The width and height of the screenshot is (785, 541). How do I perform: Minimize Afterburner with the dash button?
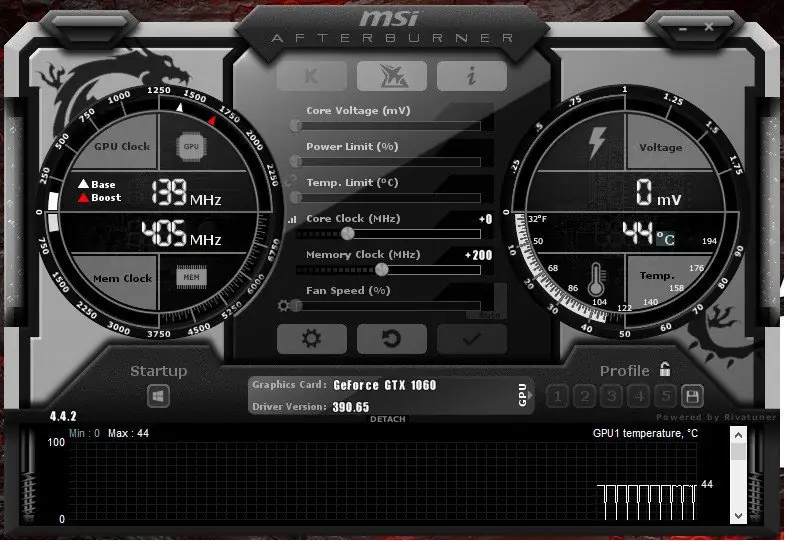[x=683, y=29]
